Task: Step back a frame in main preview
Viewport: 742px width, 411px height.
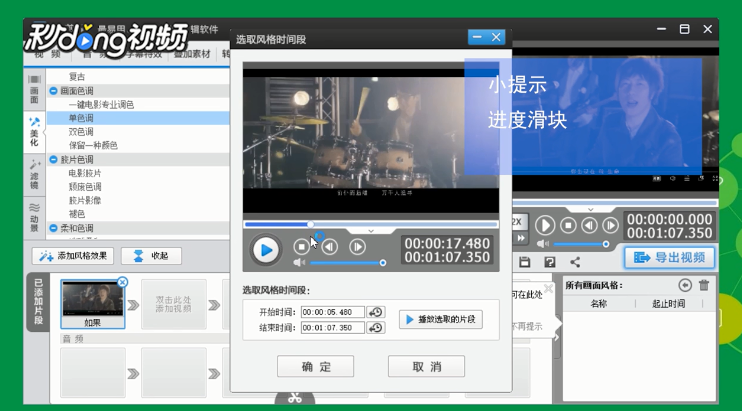Action: point(589,226)
